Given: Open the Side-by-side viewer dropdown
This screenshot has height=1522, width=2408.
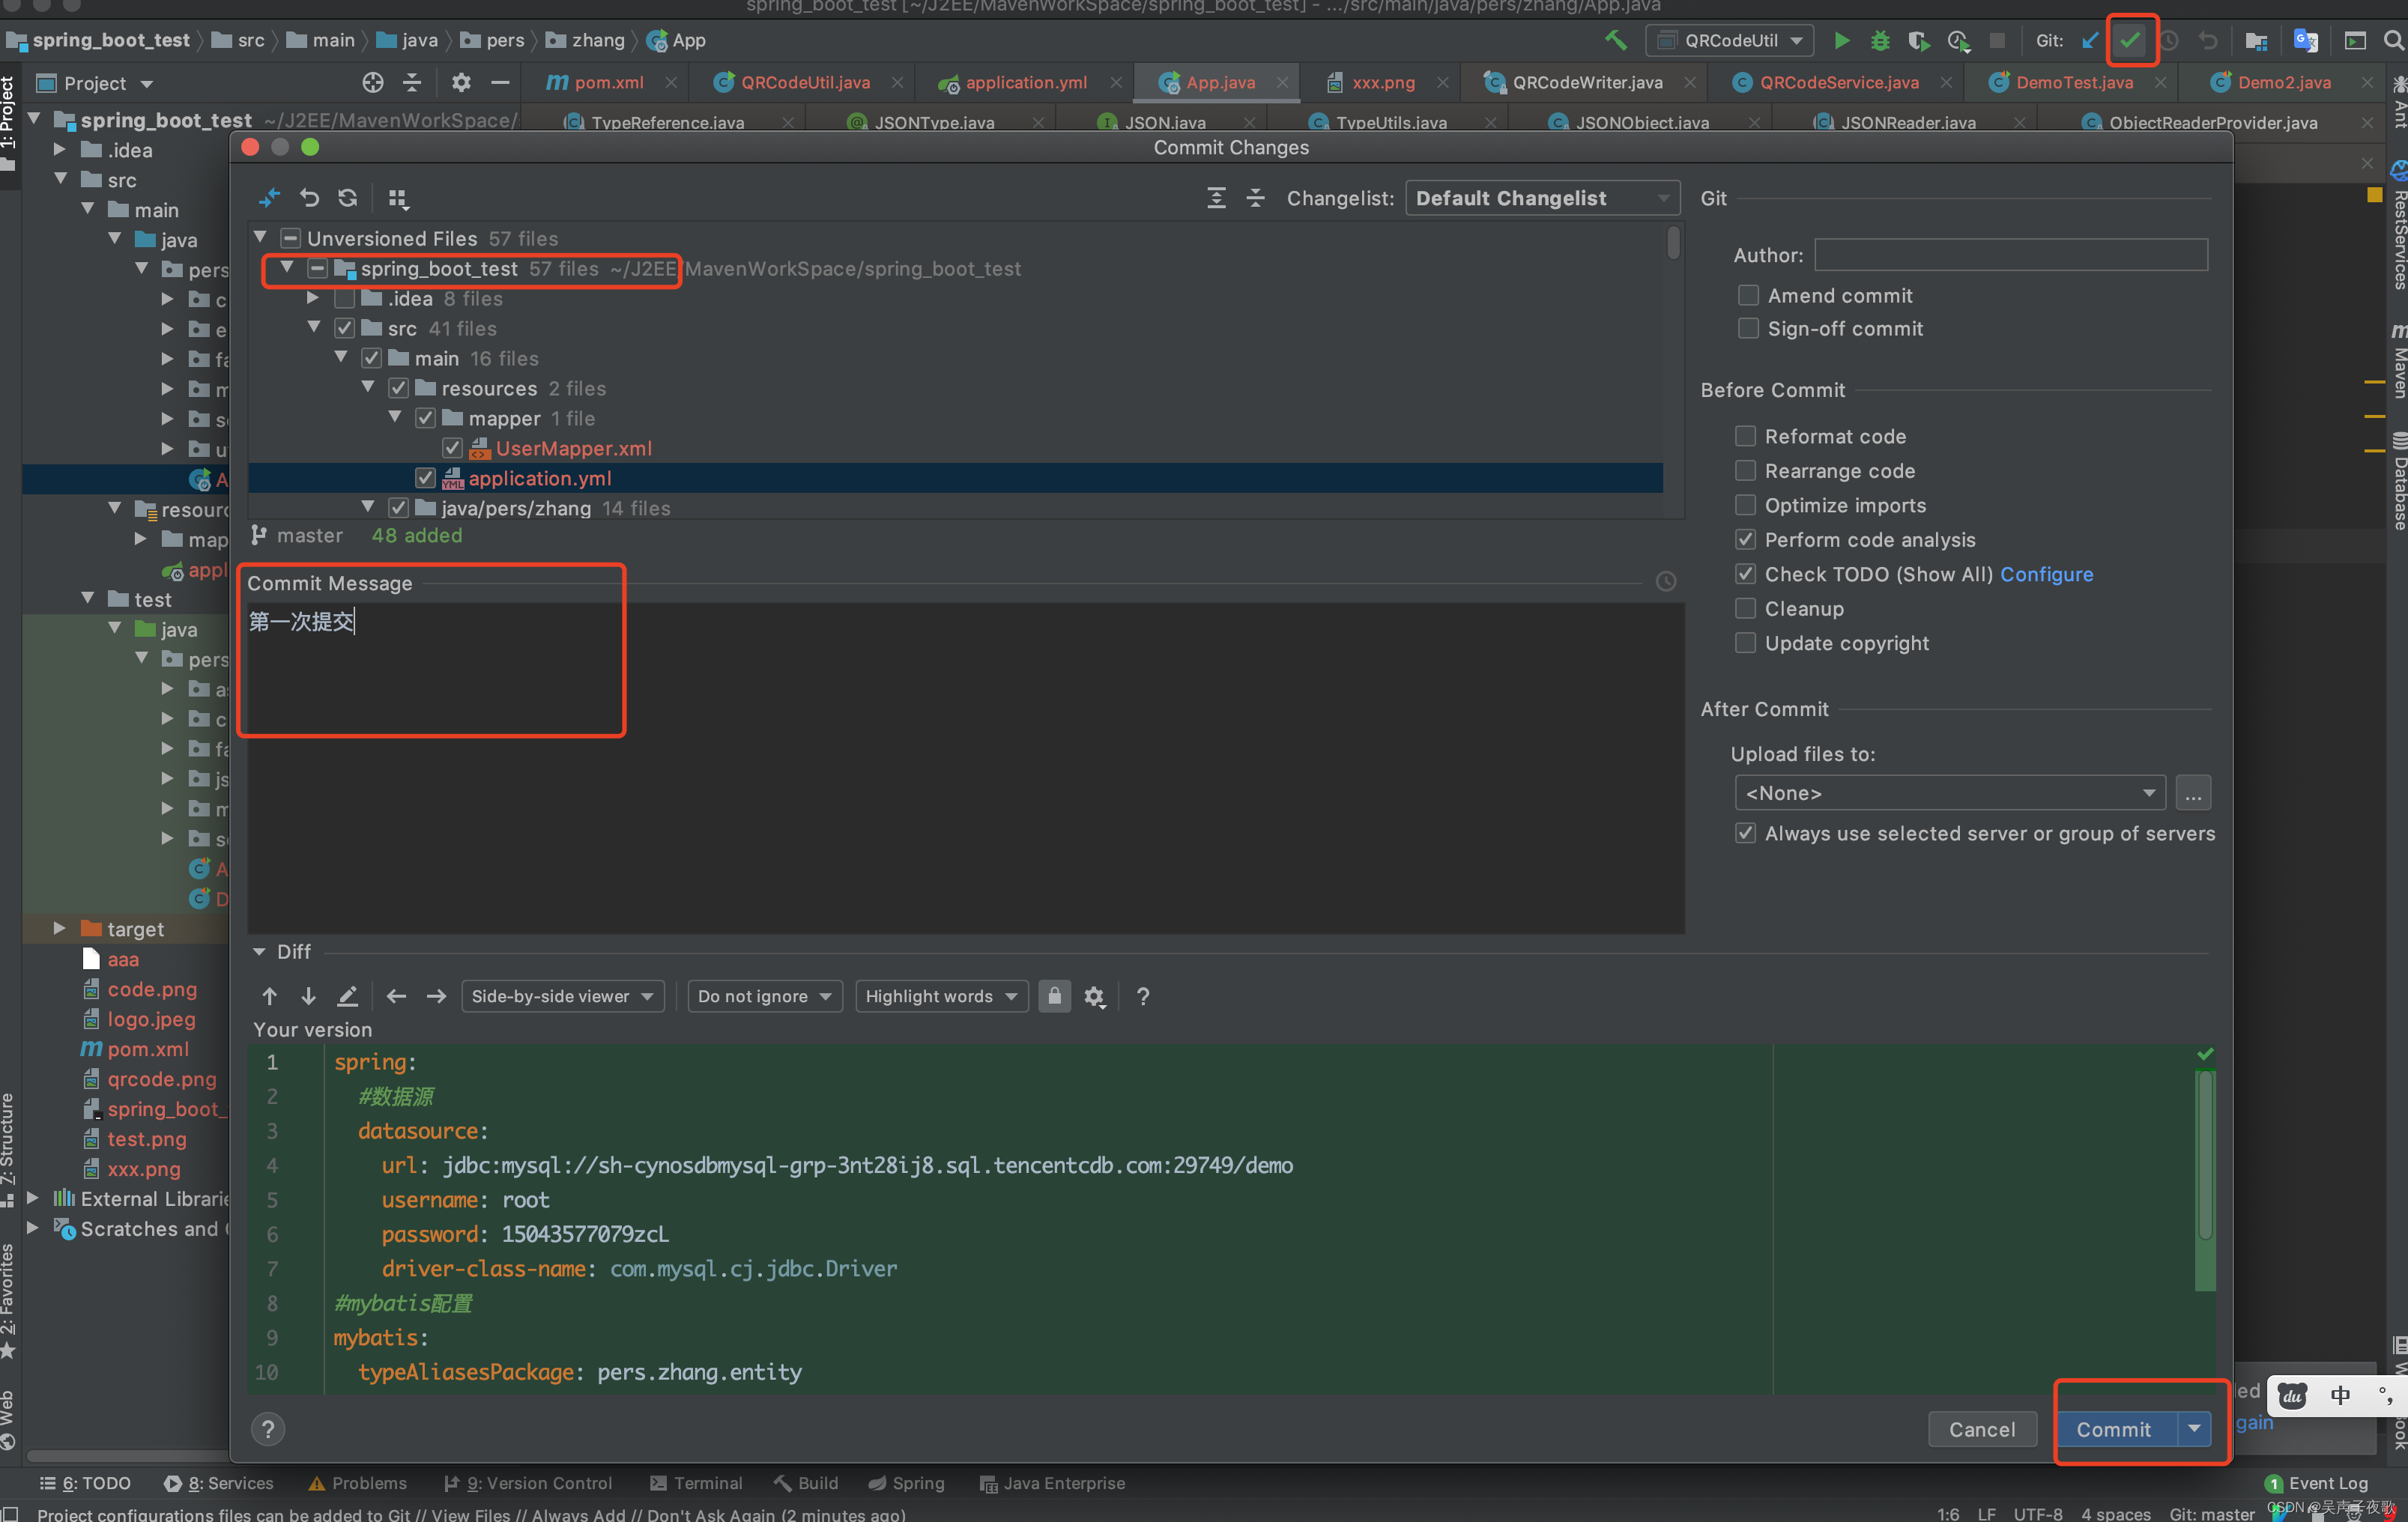Looking at the screenshot, I should click(x=562, y=996).
